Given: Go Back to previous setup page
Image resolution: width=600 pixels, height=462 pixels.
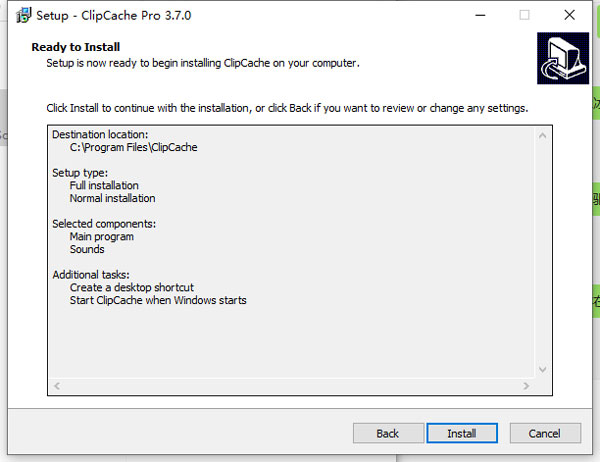Looking at the screenshot, I should [x=387, y=433].
